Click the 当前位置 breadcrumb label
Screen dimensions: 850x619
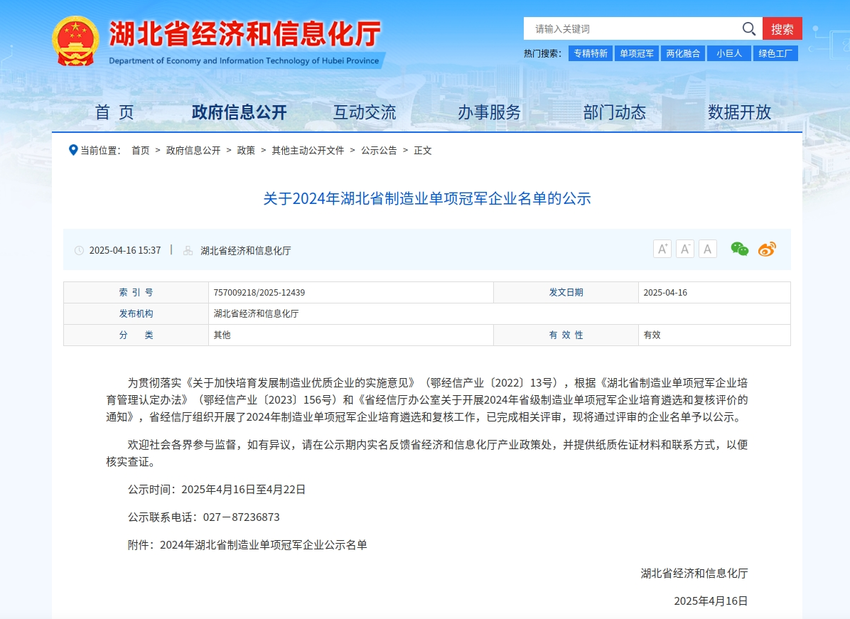[101, 151]
